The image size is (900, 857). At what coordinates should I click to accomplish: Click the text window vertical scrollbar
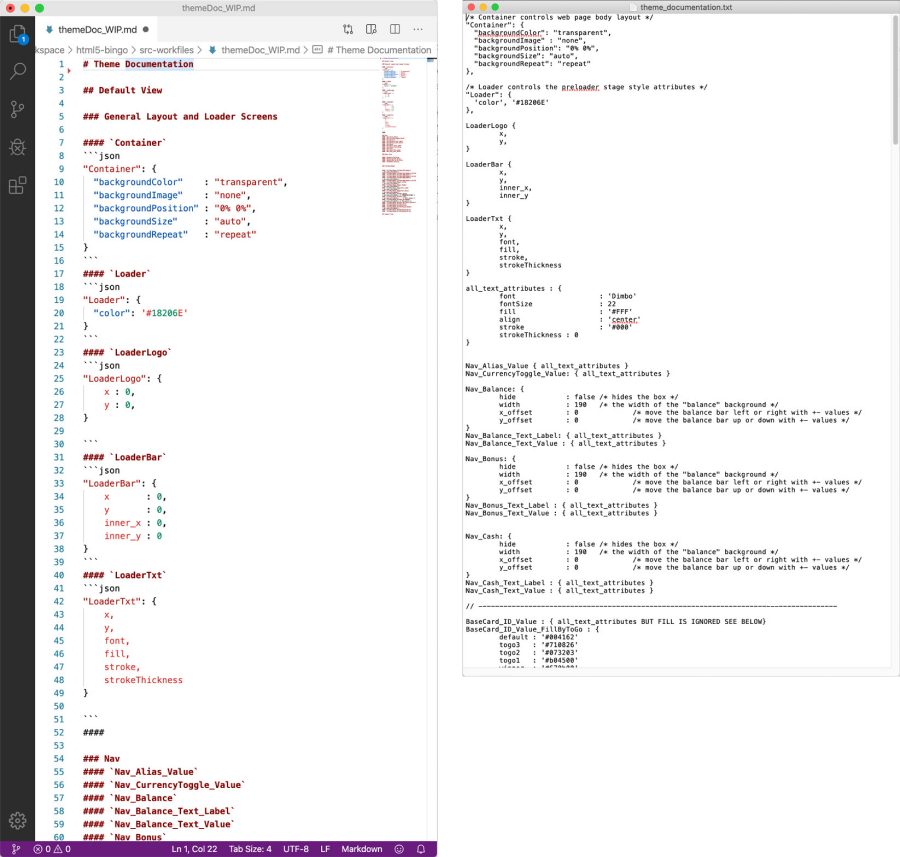[895, 80]
